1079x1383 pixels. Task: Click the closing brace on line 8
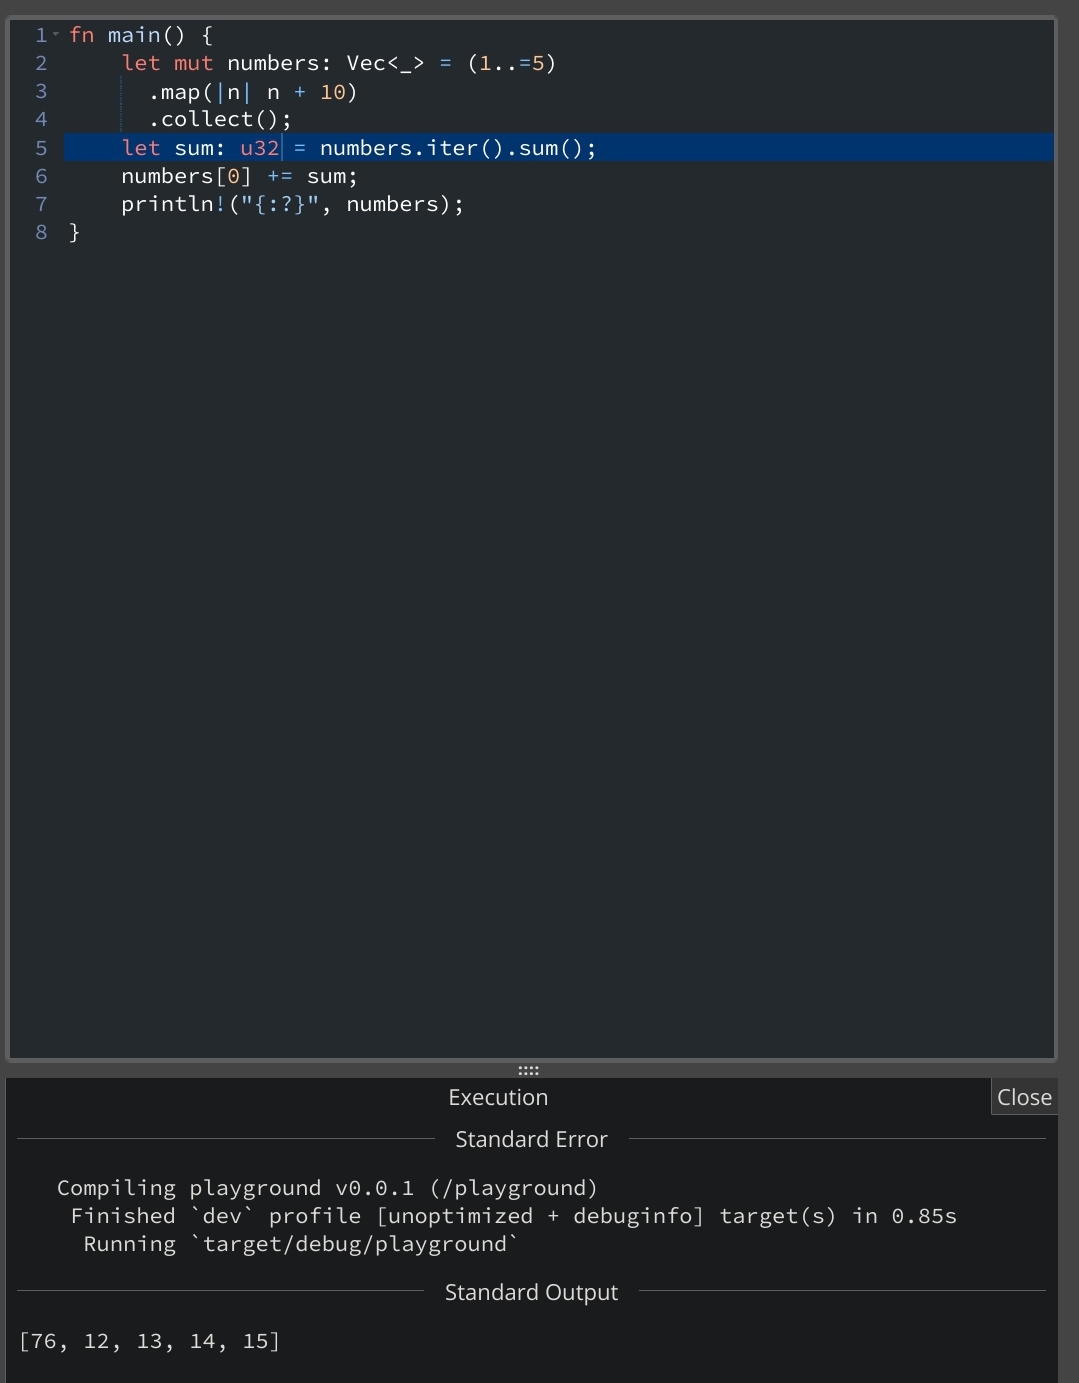click(74, 232)
